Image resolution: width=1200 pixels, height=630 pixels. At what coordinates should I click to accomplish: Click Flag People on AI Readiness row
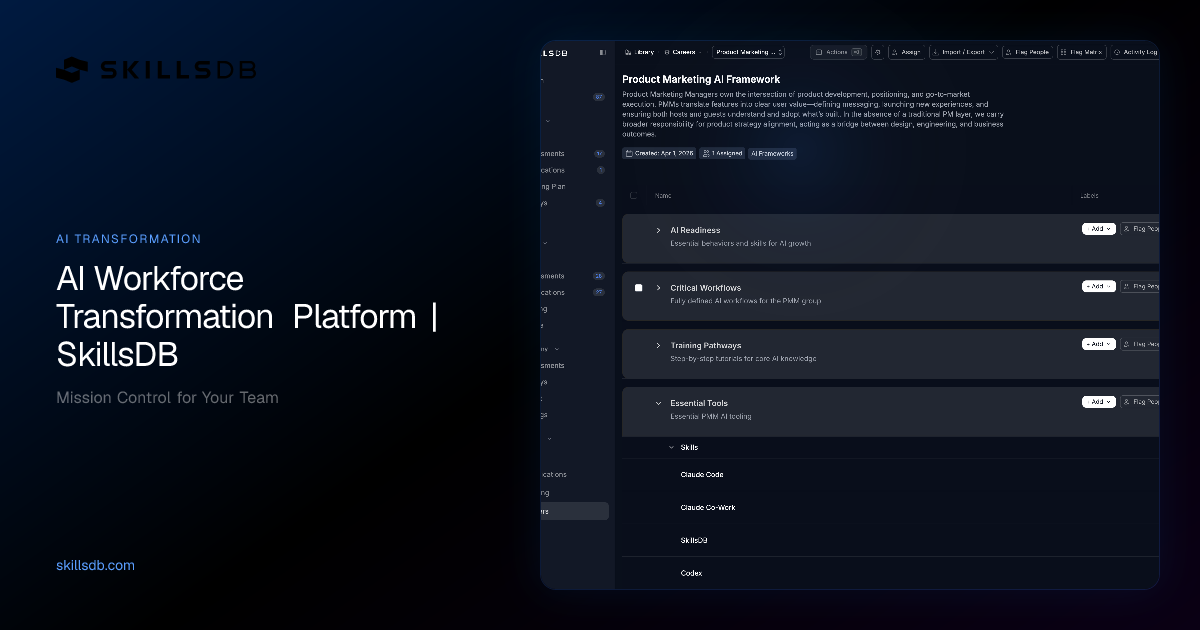(x=1140, y=229)
